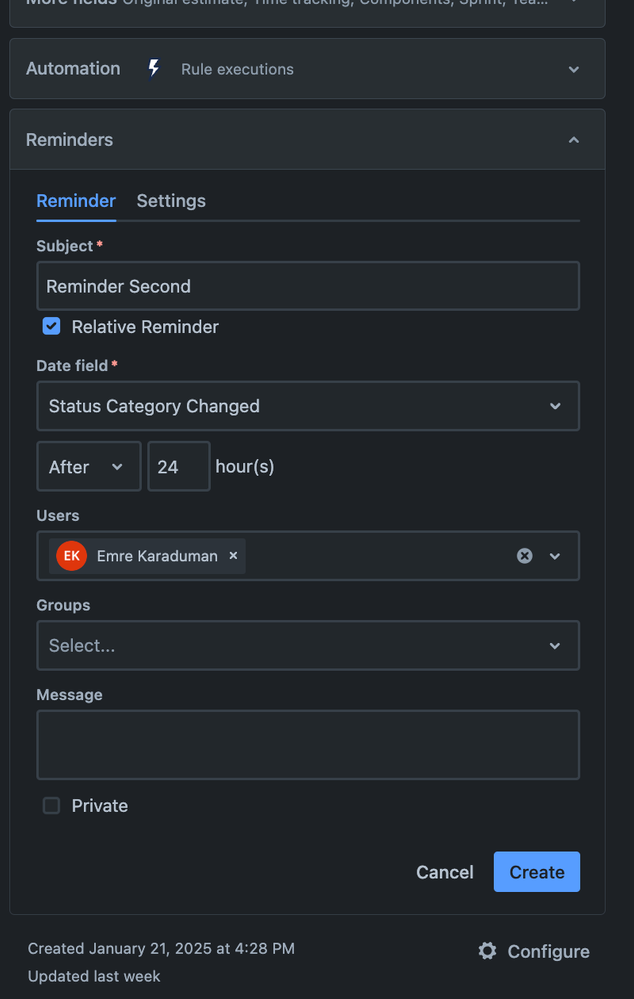This screenshot has height=999, width=634.
Task: Select the Reminder tab
Action: tap(76, 201)
